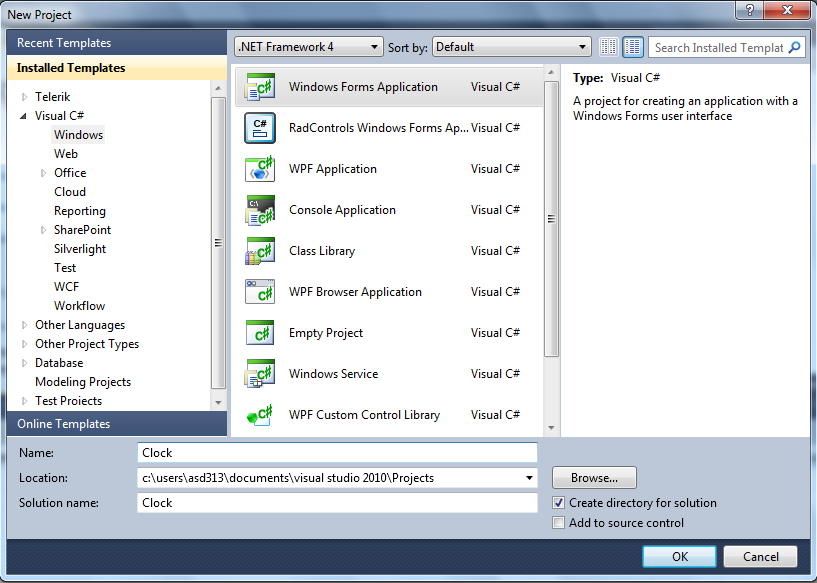Open the Recent Templates section
This screenshot has height=583, width=817.
[117, 43]
